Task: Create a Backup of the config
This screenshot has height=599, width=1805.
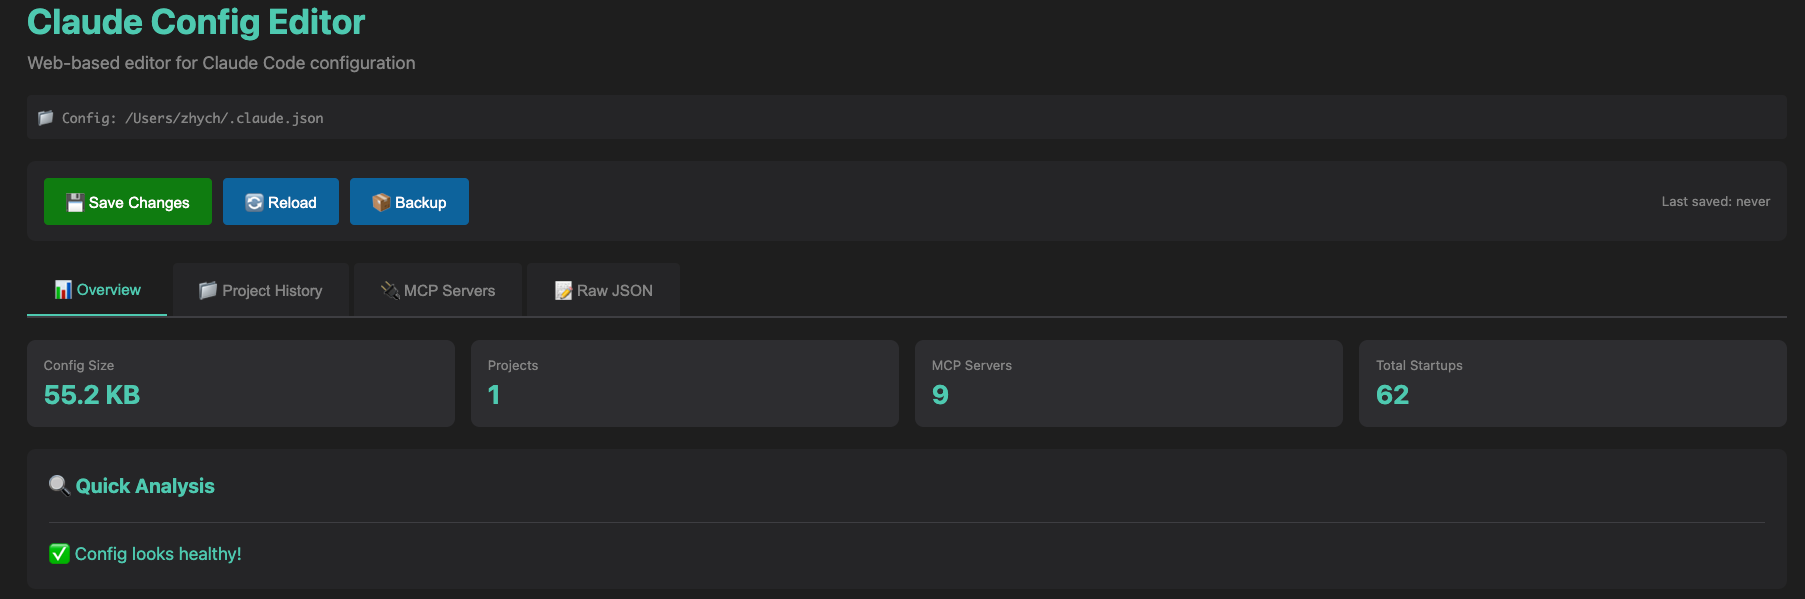Action: coord(409,202)
